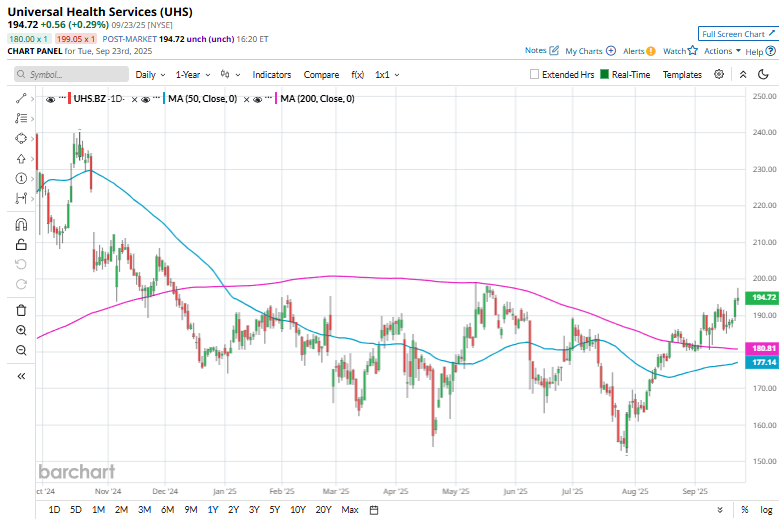Toggle percent scale button
782x523 pixels.
click(745, 510)
